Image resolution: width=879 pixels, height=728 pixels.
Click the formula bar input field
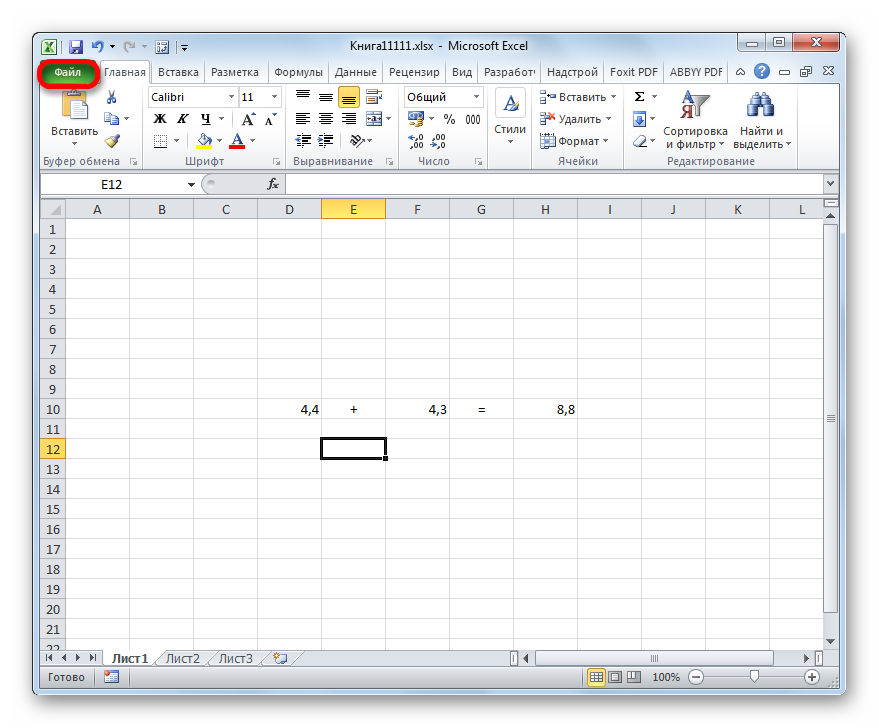pos(554,184)
